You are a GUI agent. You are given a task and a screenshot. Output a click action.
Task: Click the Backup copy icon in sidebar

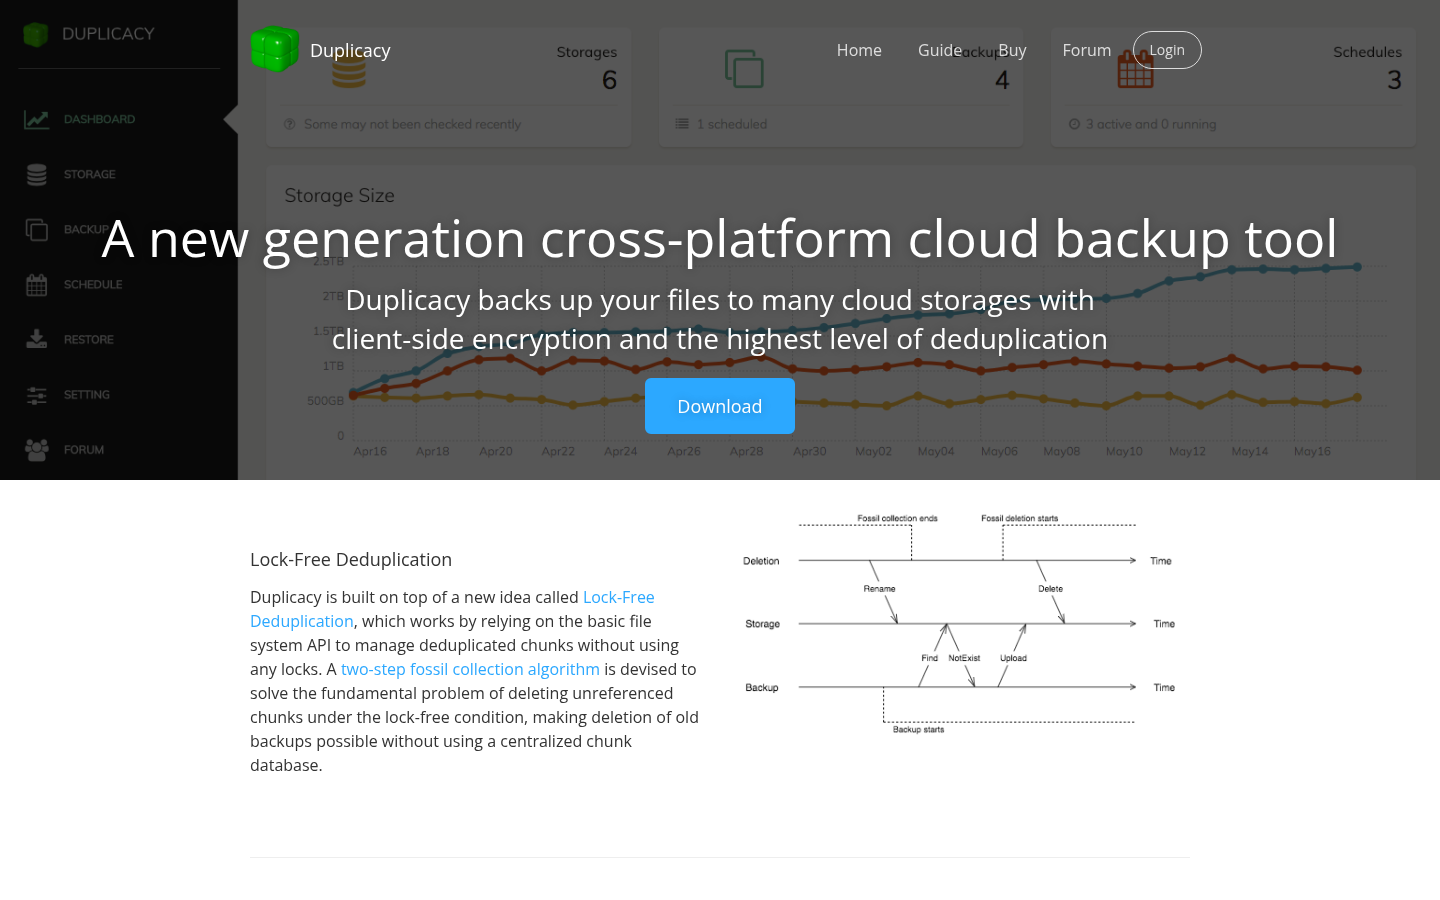37,229
